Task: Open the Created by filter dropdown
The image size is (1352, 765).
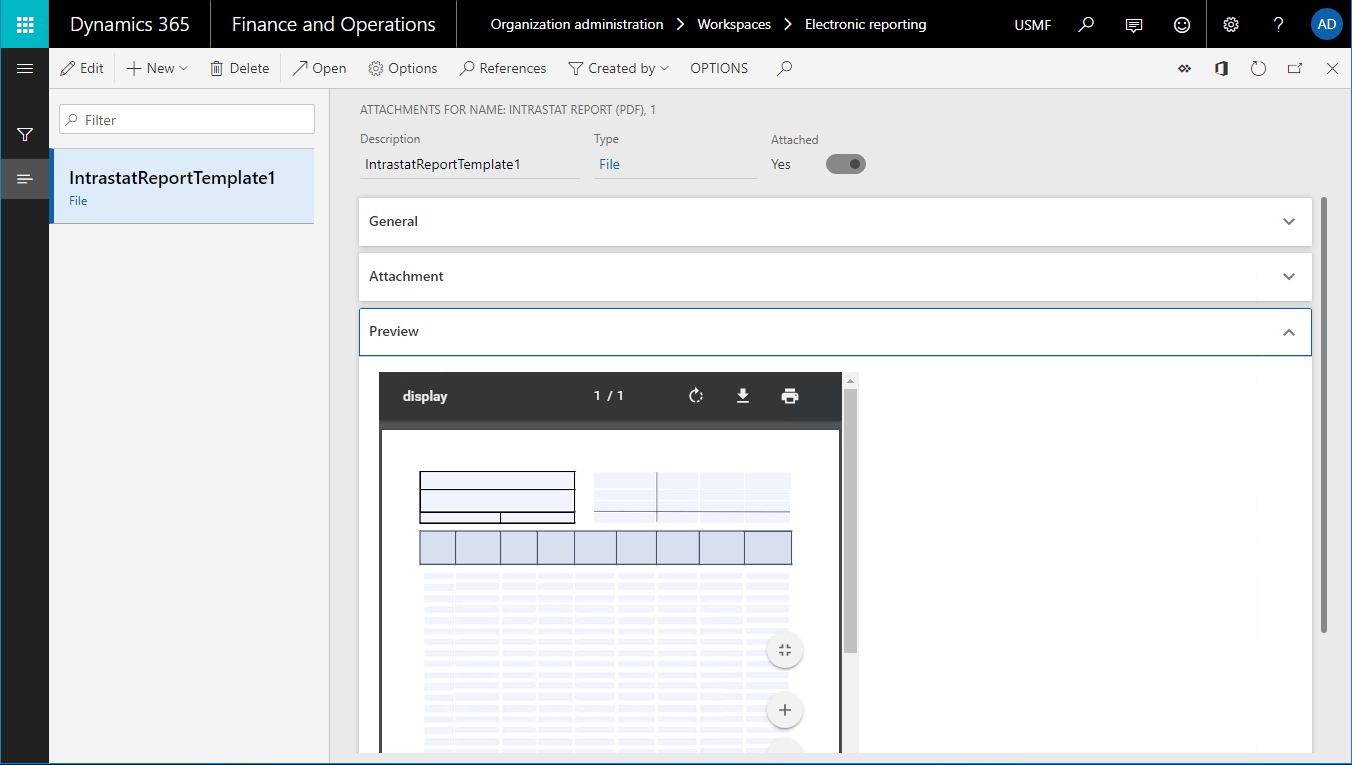Action: [x=618, y=68]
